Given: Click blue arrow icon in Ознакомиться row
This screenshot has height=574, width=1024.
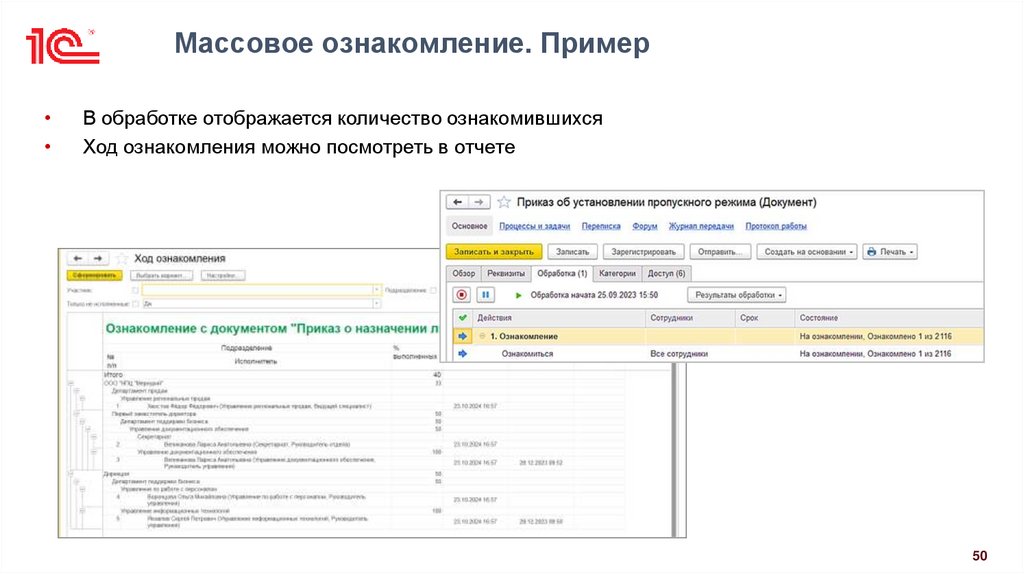Looking at the screenshot, I should pos(462,354).
